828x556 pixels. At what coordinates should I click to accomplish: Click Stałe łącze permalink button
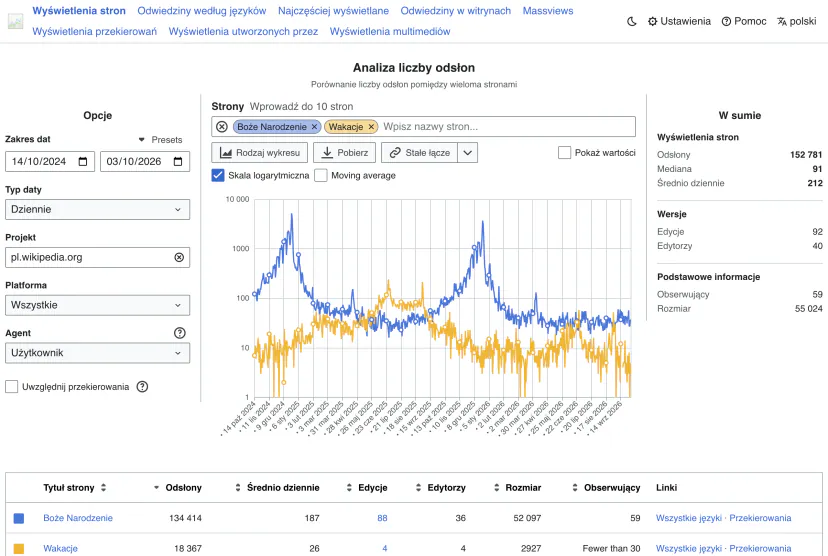tap(419, 153)
